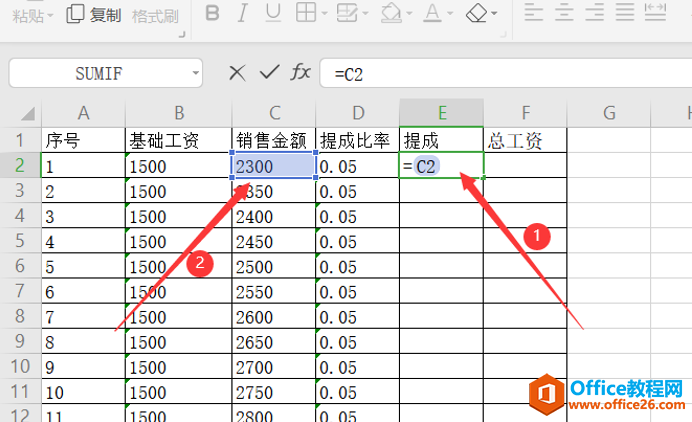The height and width of the screenshot is (422, 692).
Task: Click cell E2 with =C2
Action: (x=442, y=166)
